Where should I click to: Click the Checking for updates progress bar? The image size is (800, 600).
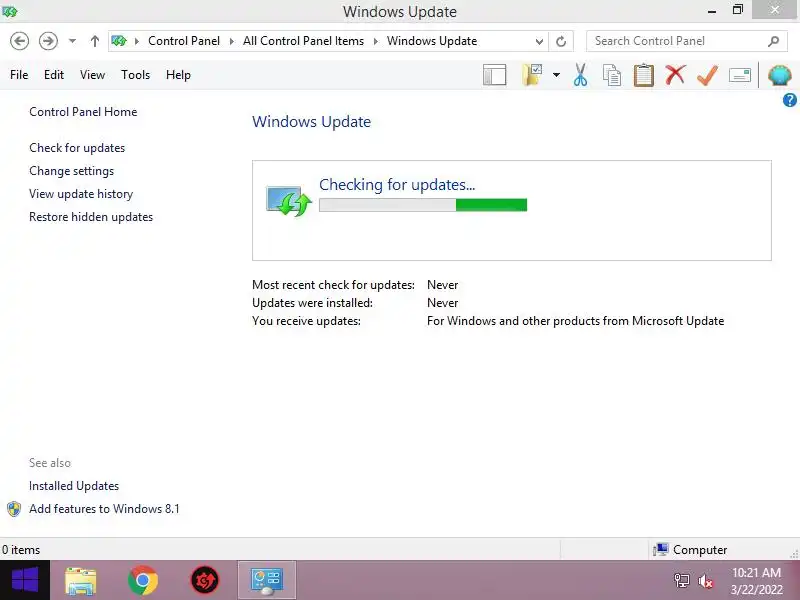coord(423,205)
